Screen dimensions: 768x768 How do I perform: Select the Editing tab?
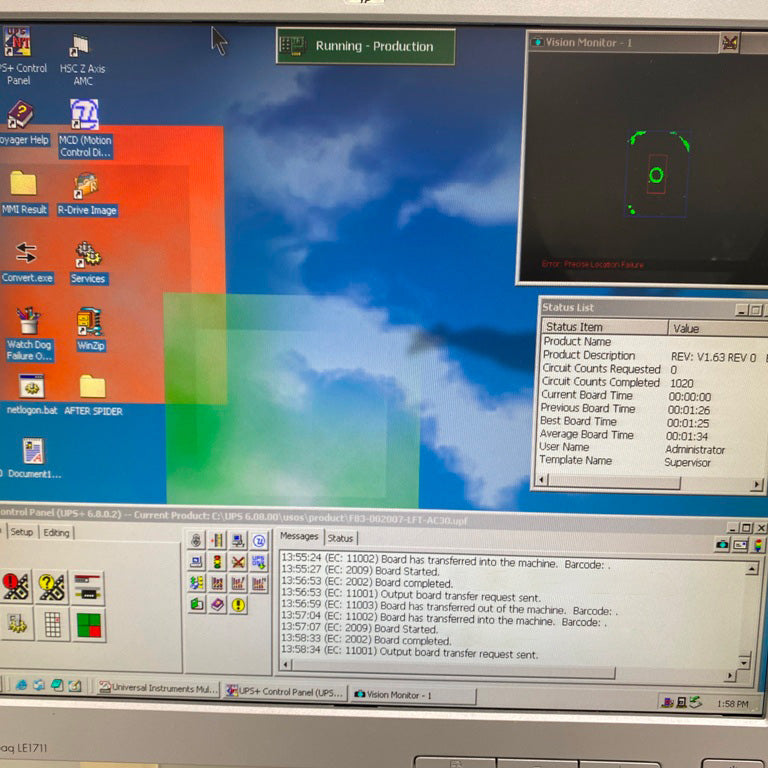(x=56, y=532)
